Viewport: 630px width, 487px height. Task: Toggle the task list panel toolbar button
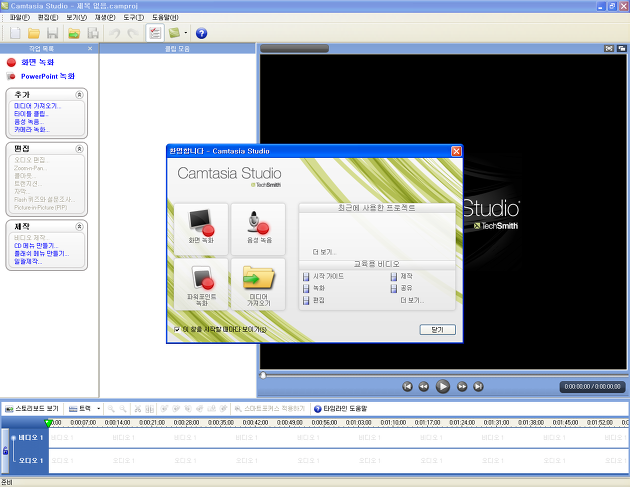point(155,33)
